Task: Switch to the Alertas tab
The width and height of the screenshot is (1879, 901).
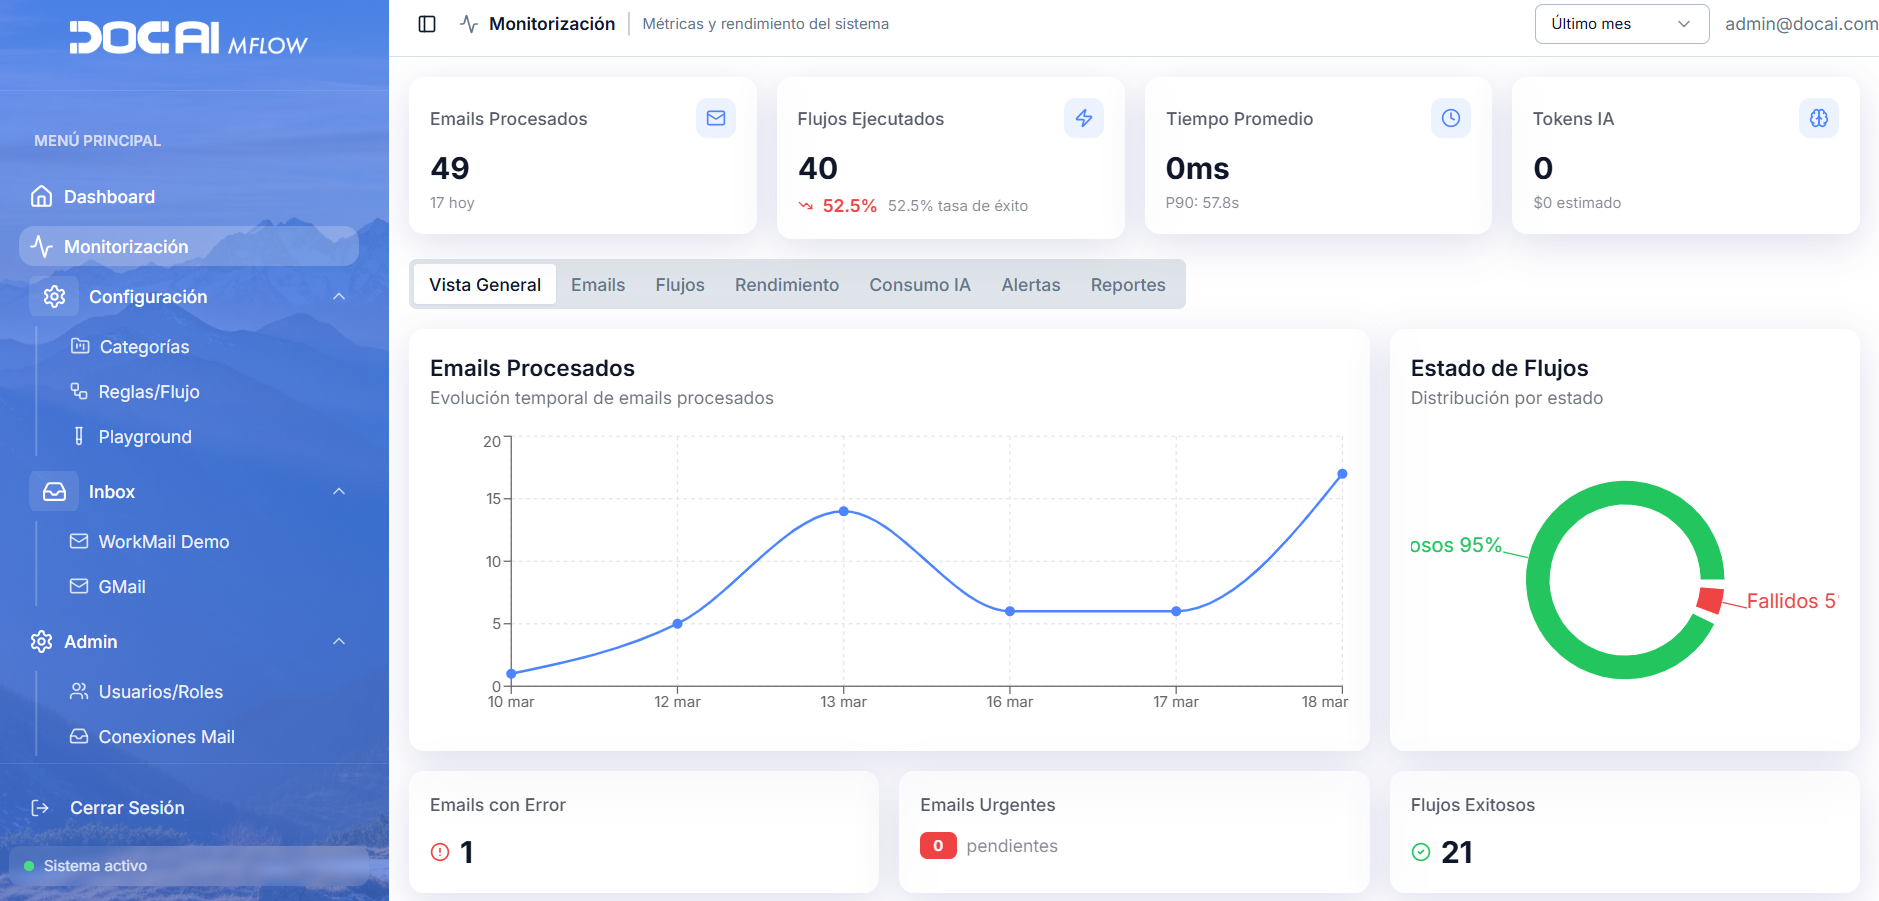Action: [x=1030, y=285]
